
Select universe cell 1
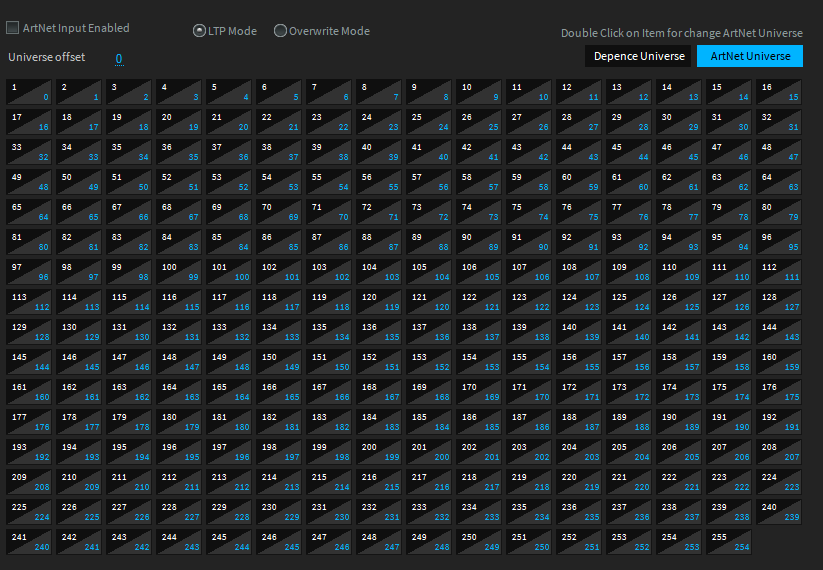pos(28,92)
